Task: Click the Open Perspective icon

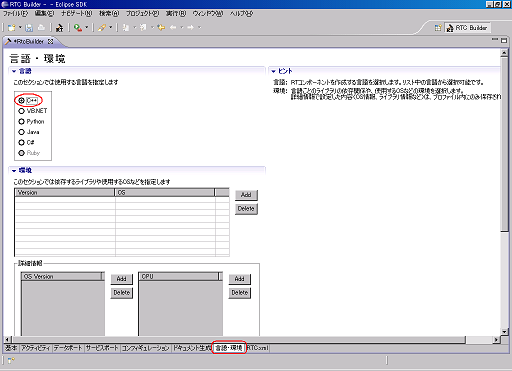Action: click(438, 28)
